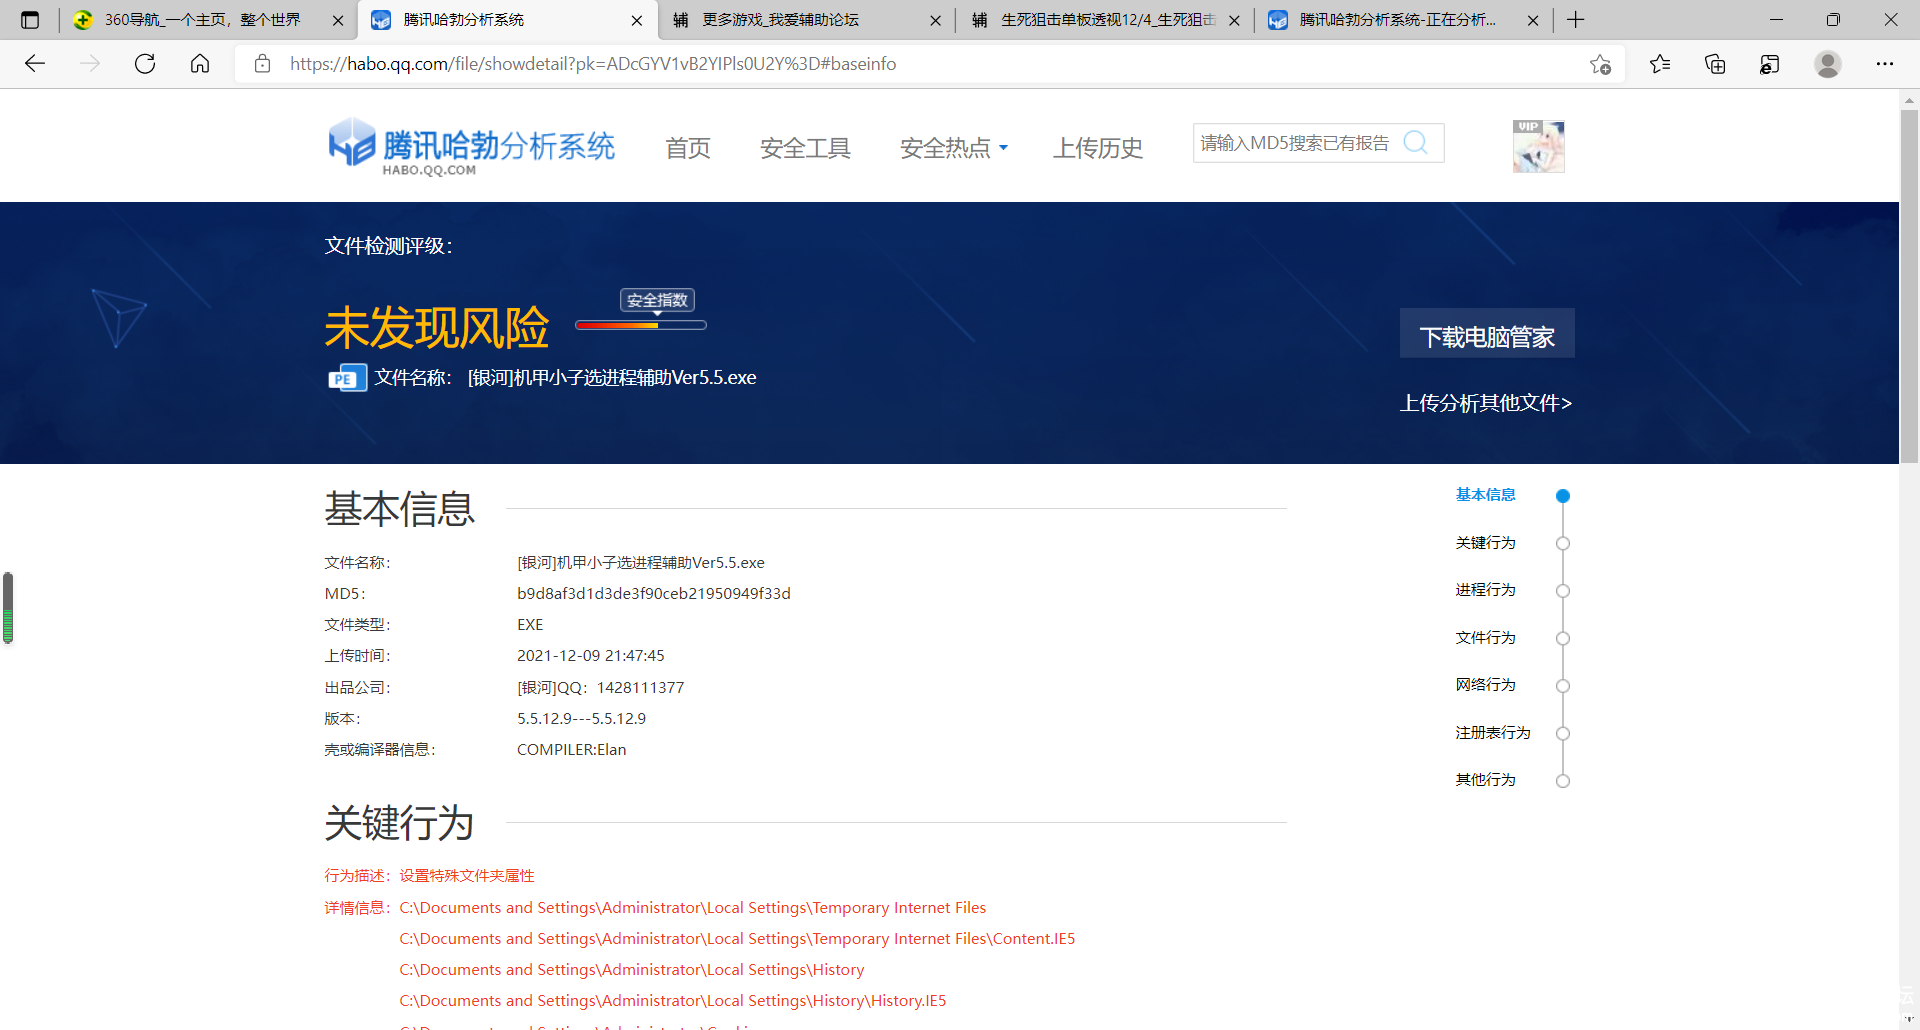
Task: Click the search magnifier icon
Action: pos(1415,143)
